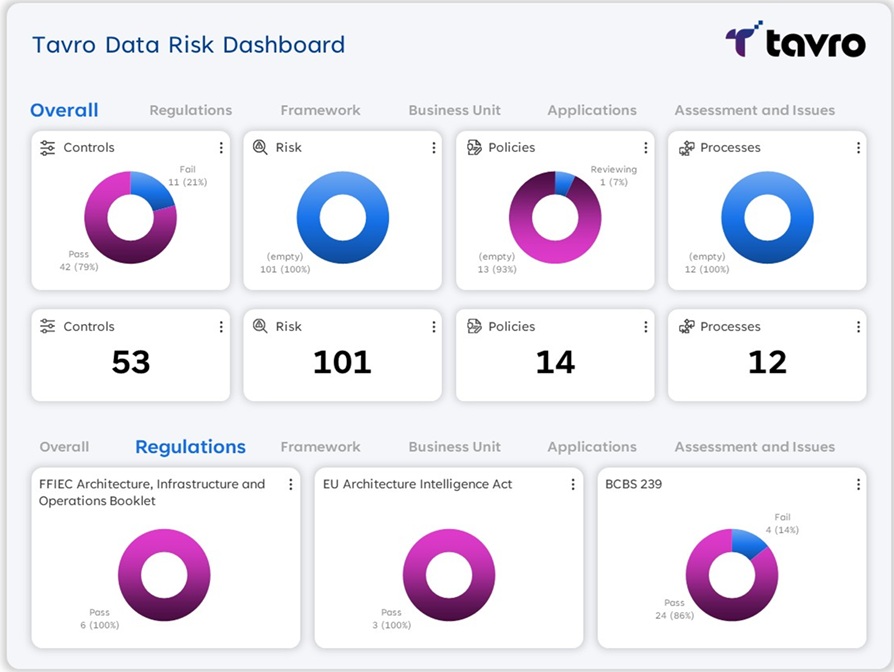
Task: Click the Processes icon on chart card
Action: [x=686, y=148]
